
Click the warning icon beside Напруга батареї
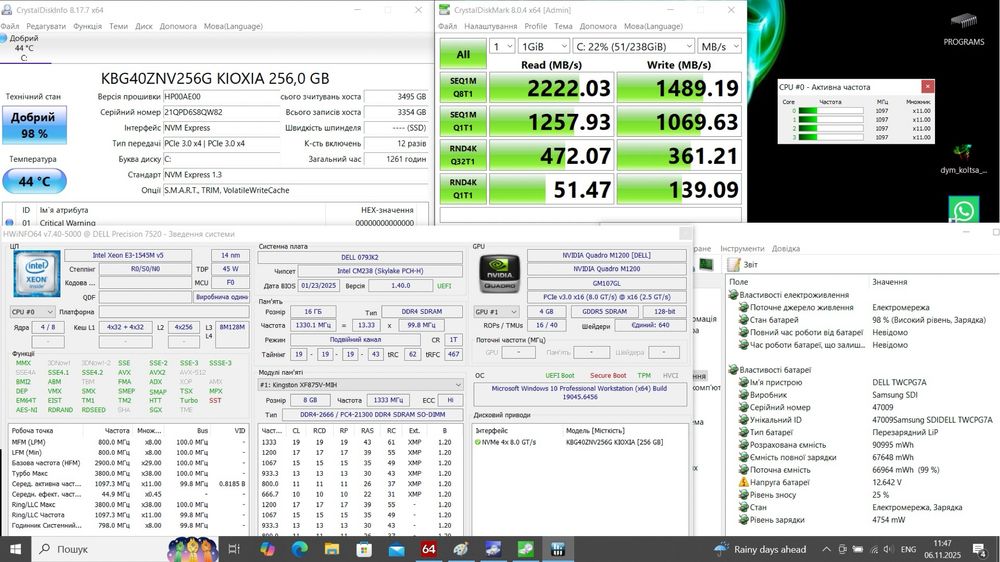coord(744,482)
